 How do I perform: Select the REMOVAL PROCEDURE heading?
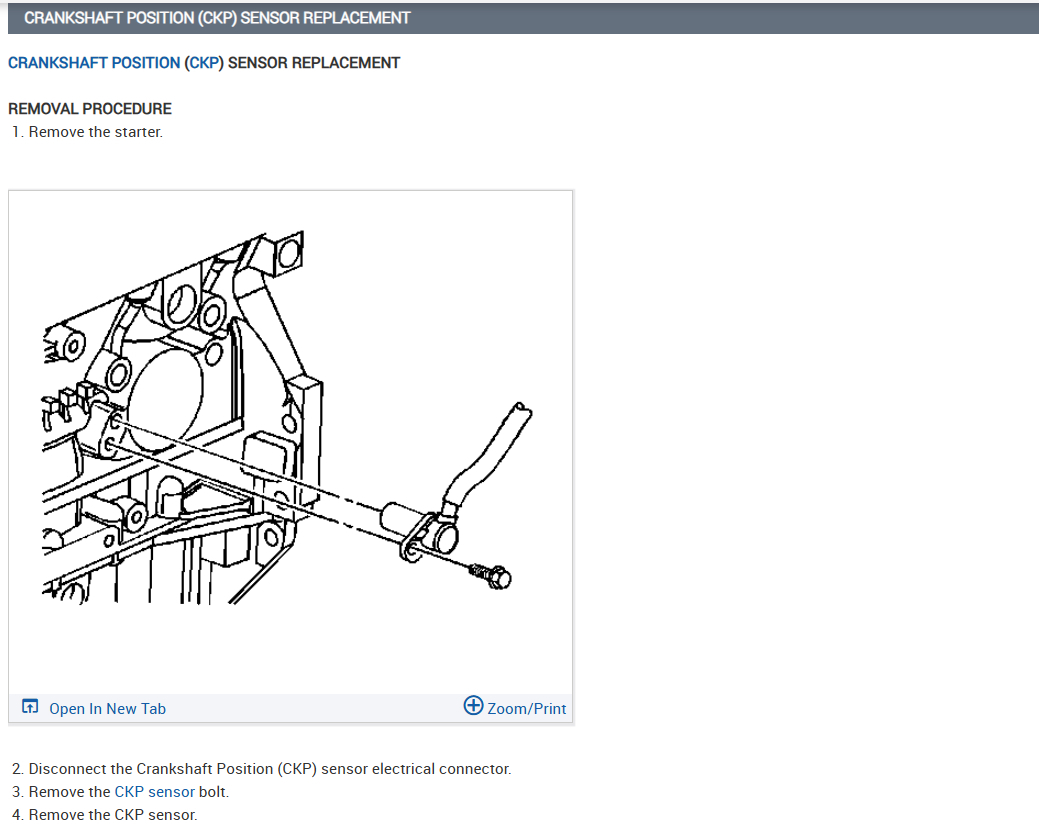90,109
